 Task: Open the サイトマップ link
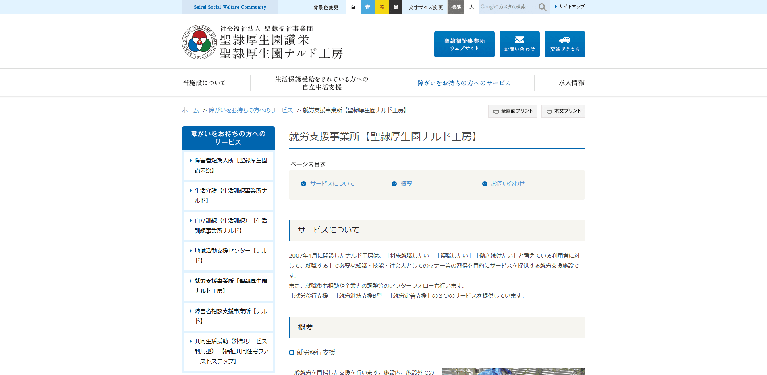[569, 7]
